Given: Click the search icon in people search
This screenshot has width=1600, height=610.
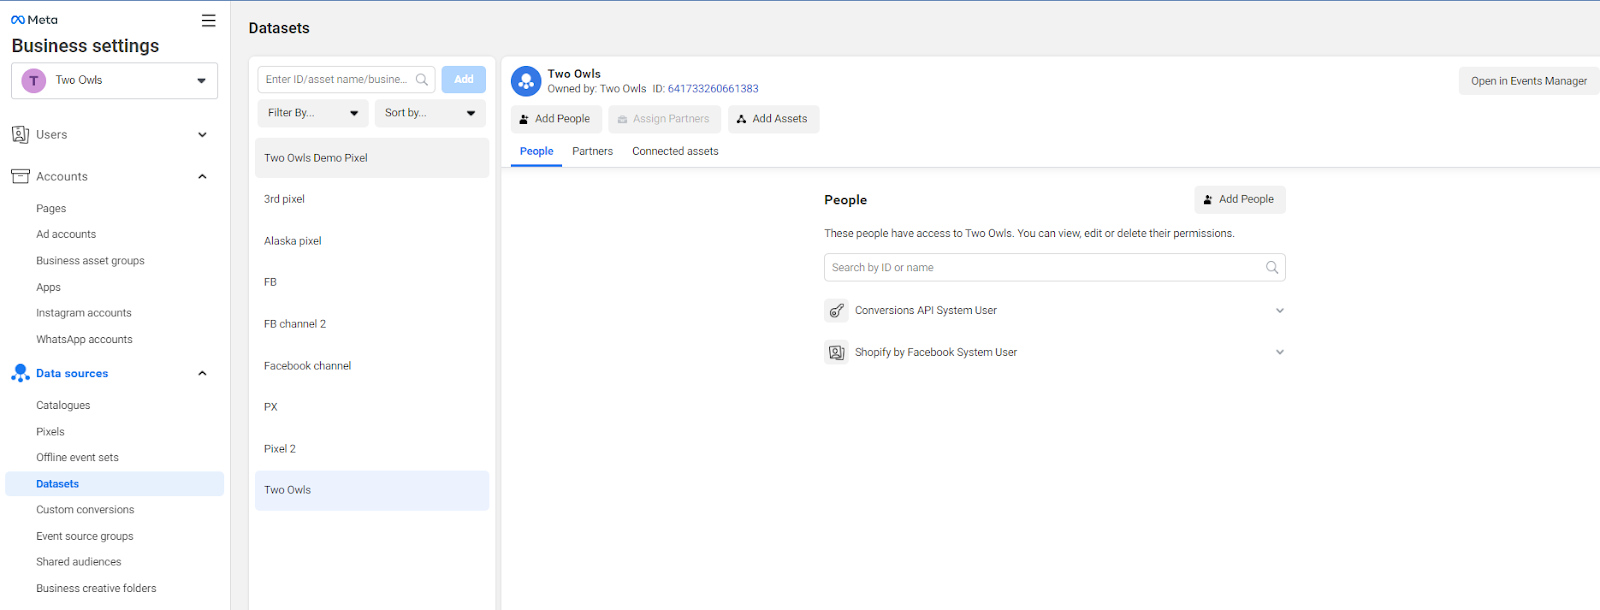Looking at the screenshot, I should point(1272,268).
